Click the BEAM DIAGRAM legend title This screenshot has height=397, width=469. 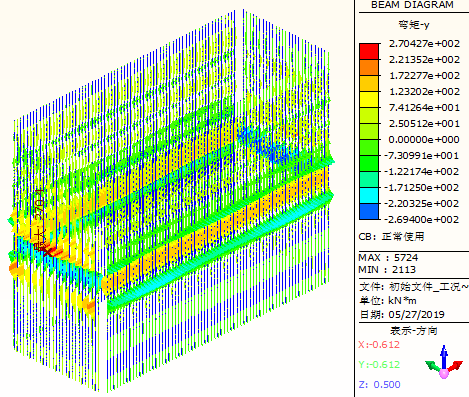(x=412, y=5)
